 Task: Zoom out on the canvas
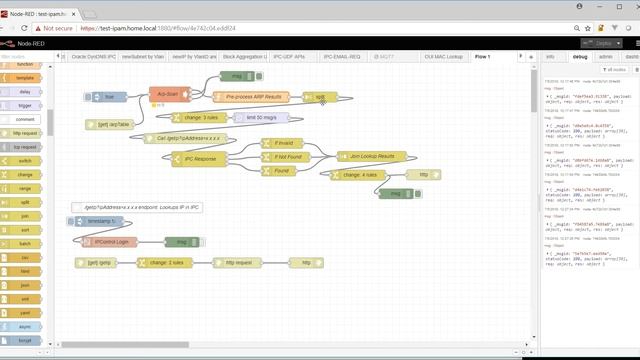516,352
